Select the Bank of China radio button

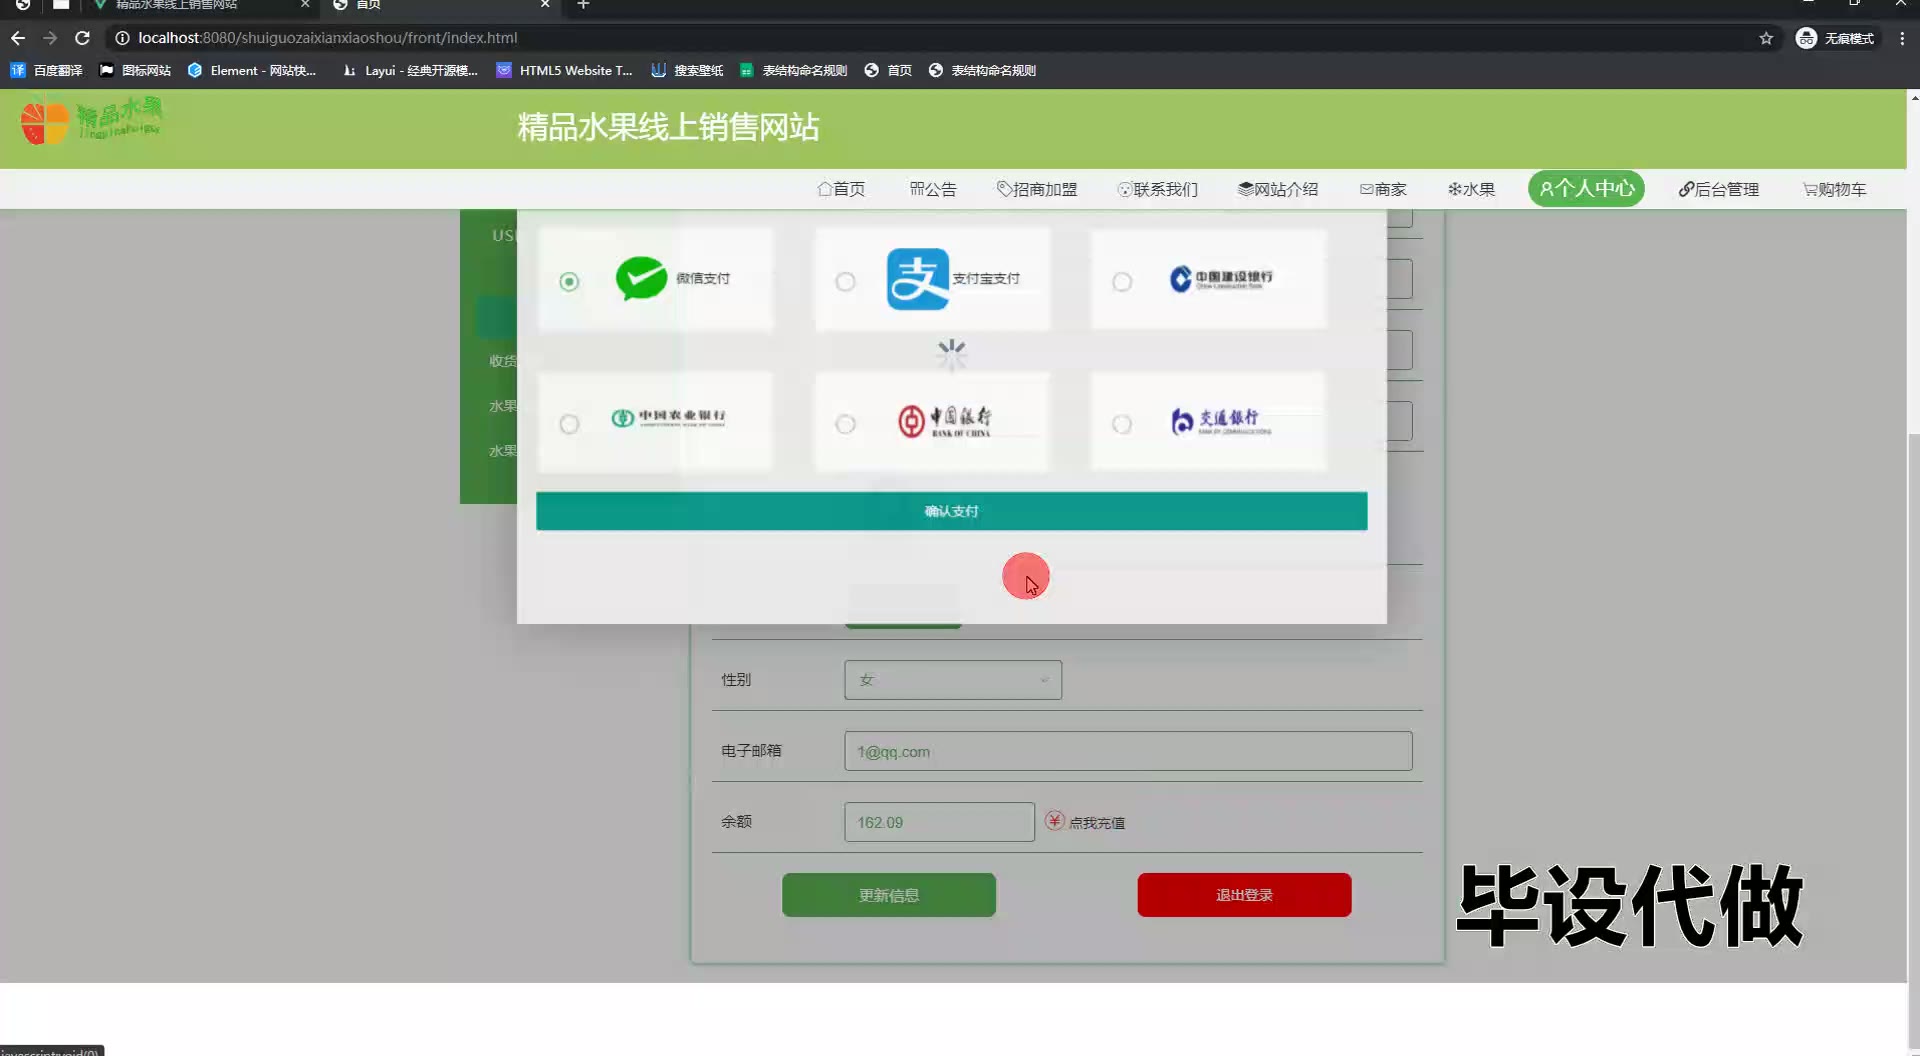pyautogui.click(x=845, y=424)
